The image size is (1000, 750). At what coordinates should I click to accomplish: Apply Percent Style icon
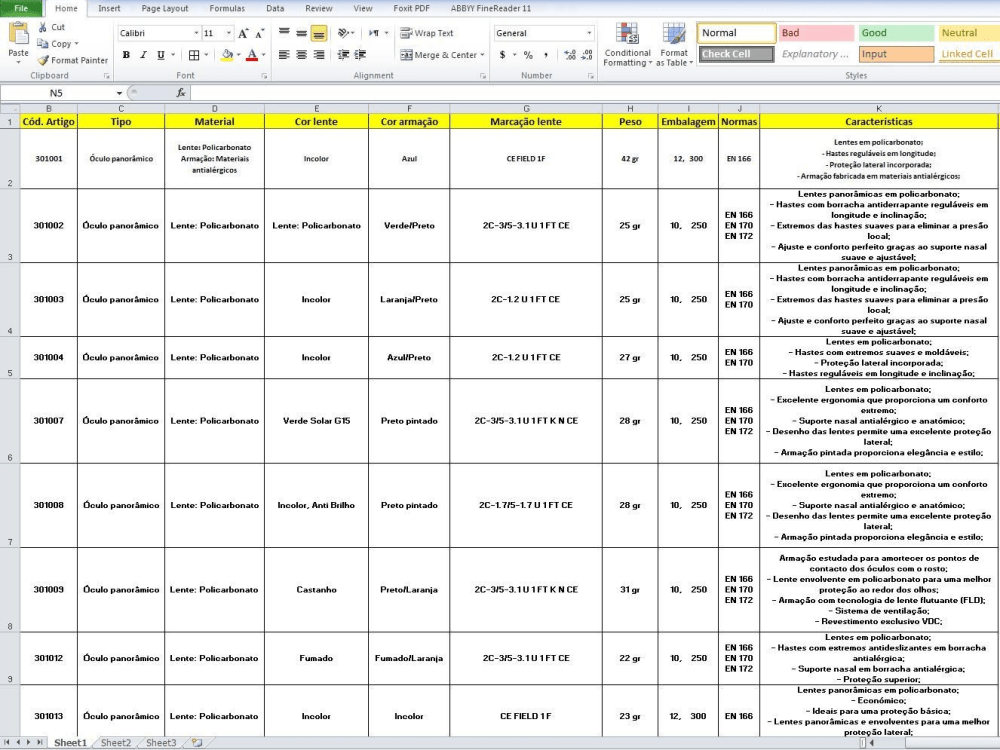click(x=528, y=55)
